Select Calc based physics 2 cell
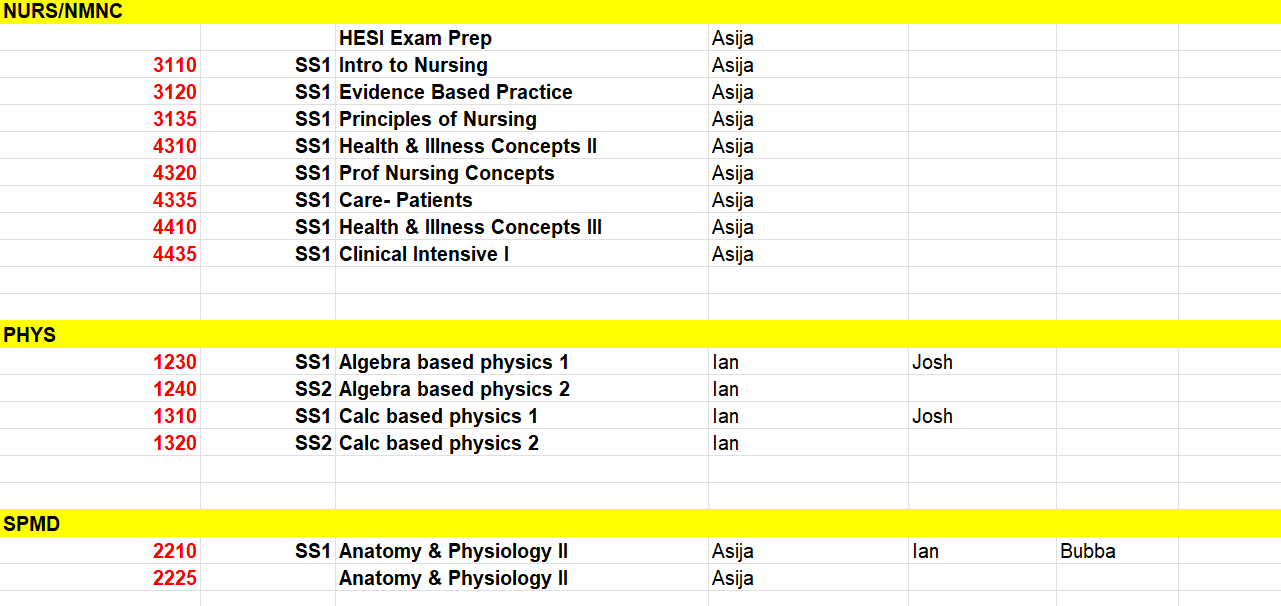The height and width of the screenshot is (606, 1281). pos(522,443)
